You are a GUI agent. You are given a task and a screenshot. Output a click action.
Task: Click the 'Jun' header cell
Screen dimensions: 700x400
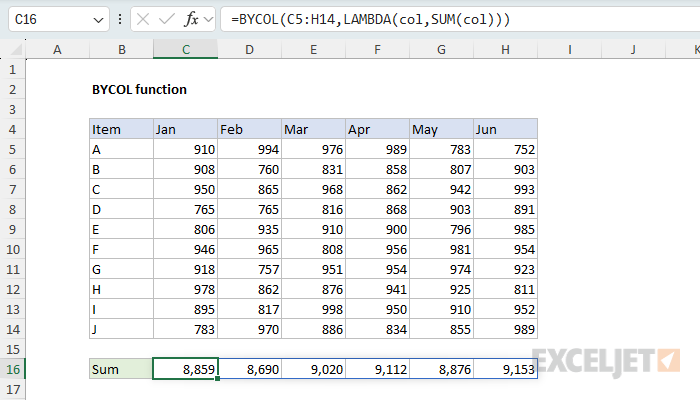[505, 129]
